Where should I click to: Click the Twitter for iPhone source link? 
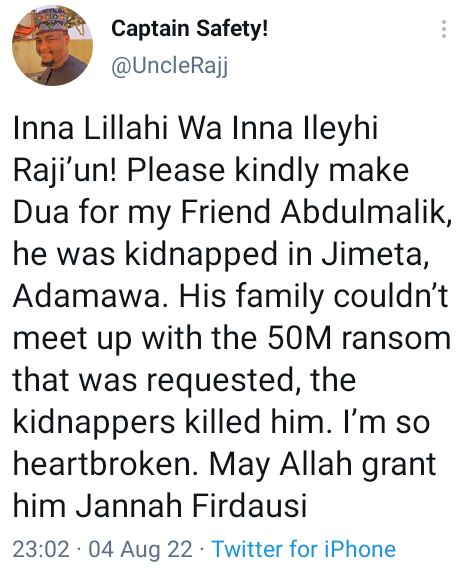[x=304, y=550]
